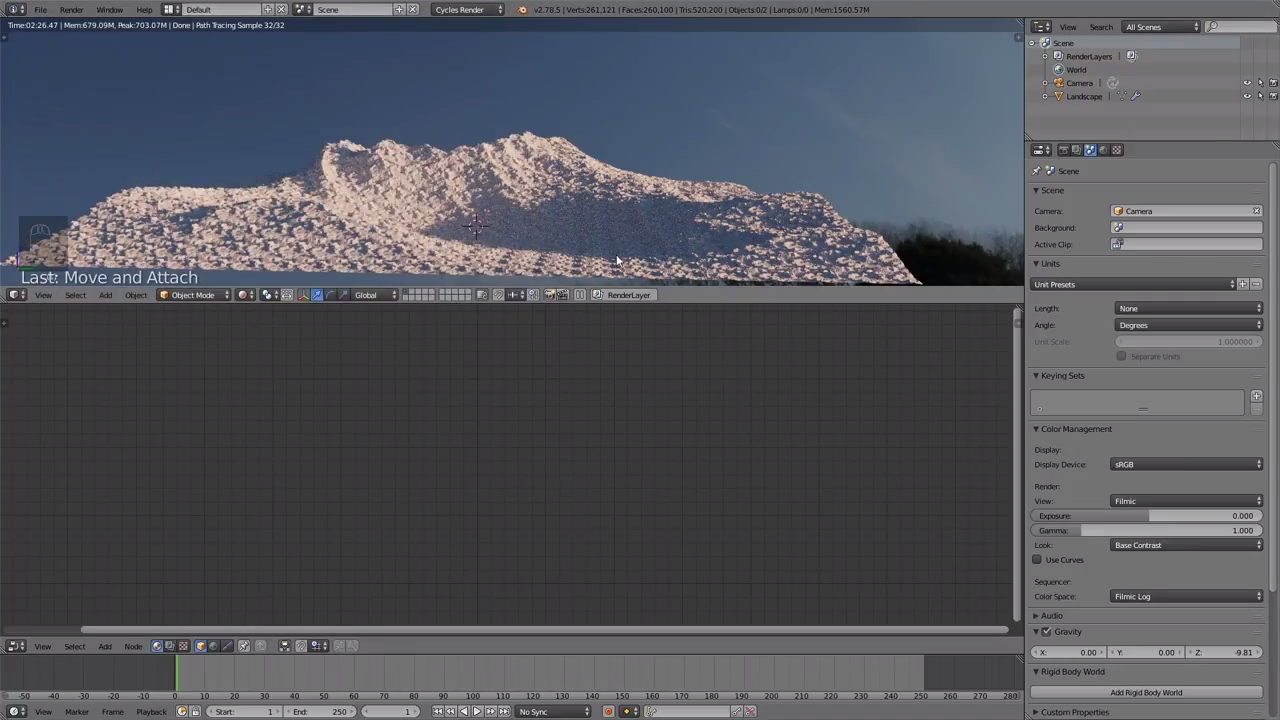Viewport: 1280px width, 720px height.
Task: Click the timeline editor type icon
Action: 16,712
